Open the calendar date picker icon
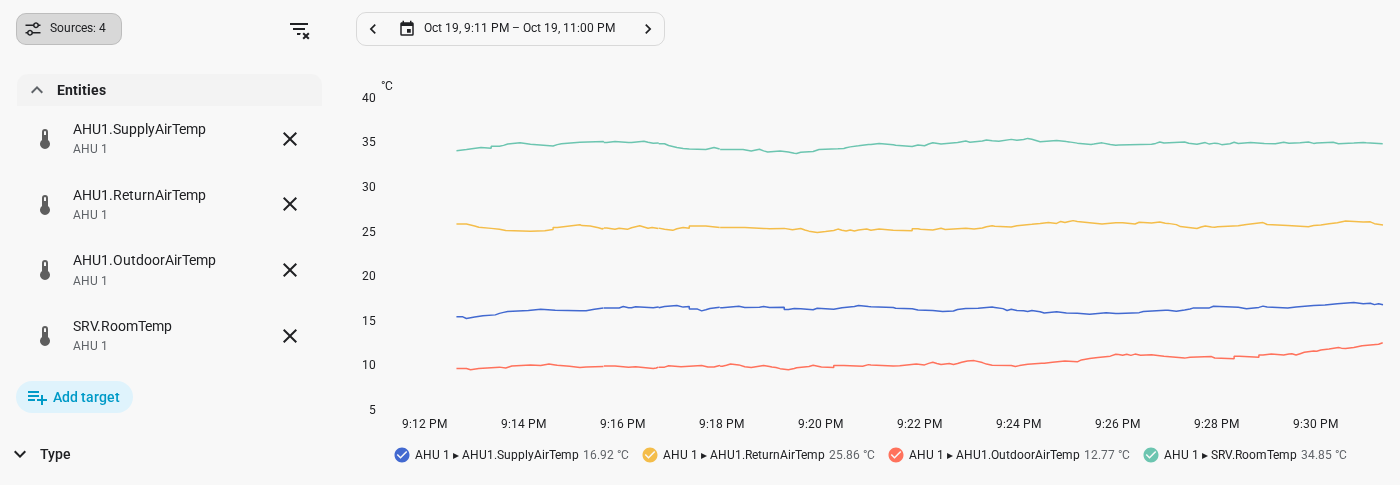 tap(407, 28)
